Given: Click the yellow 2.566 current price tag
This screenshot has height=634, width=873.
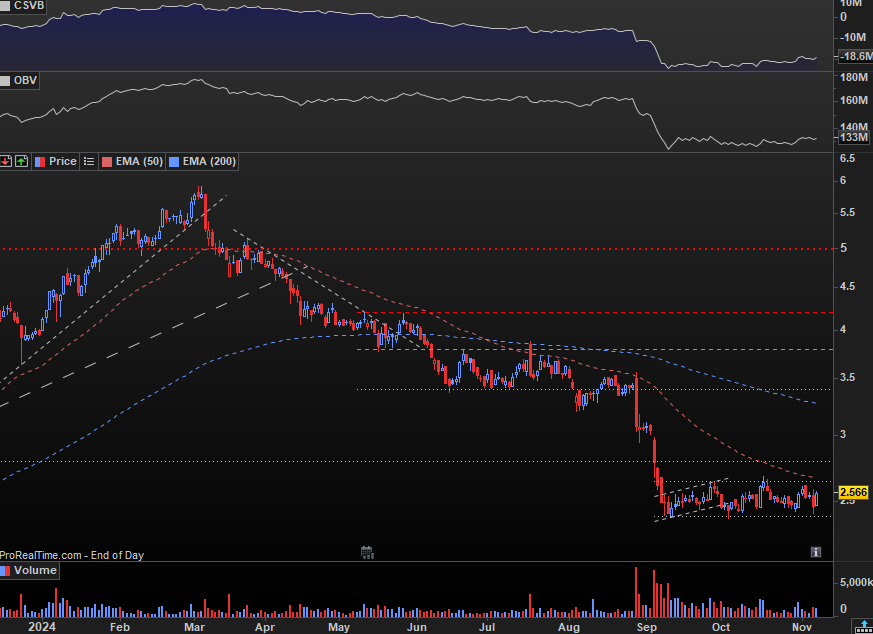Looking at the screenshot, I should 853,493.
